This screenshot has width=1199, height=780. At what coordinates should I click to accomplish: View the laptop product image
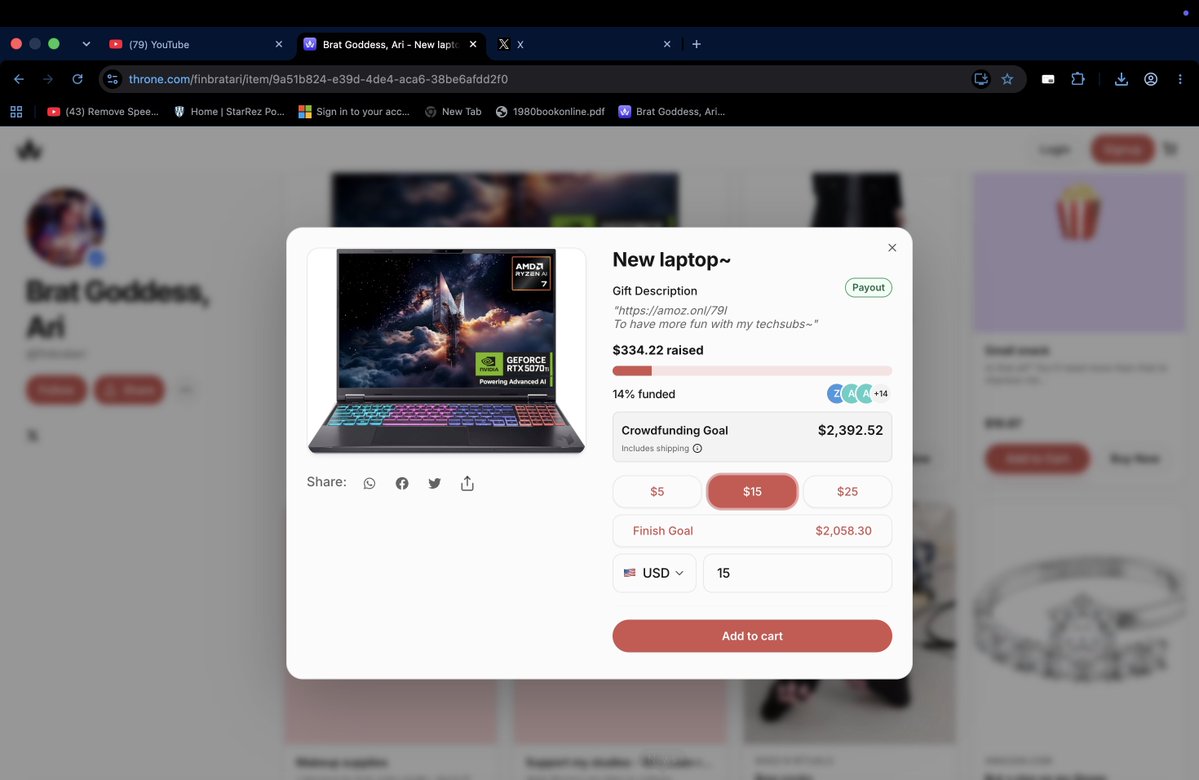[447, 351]
